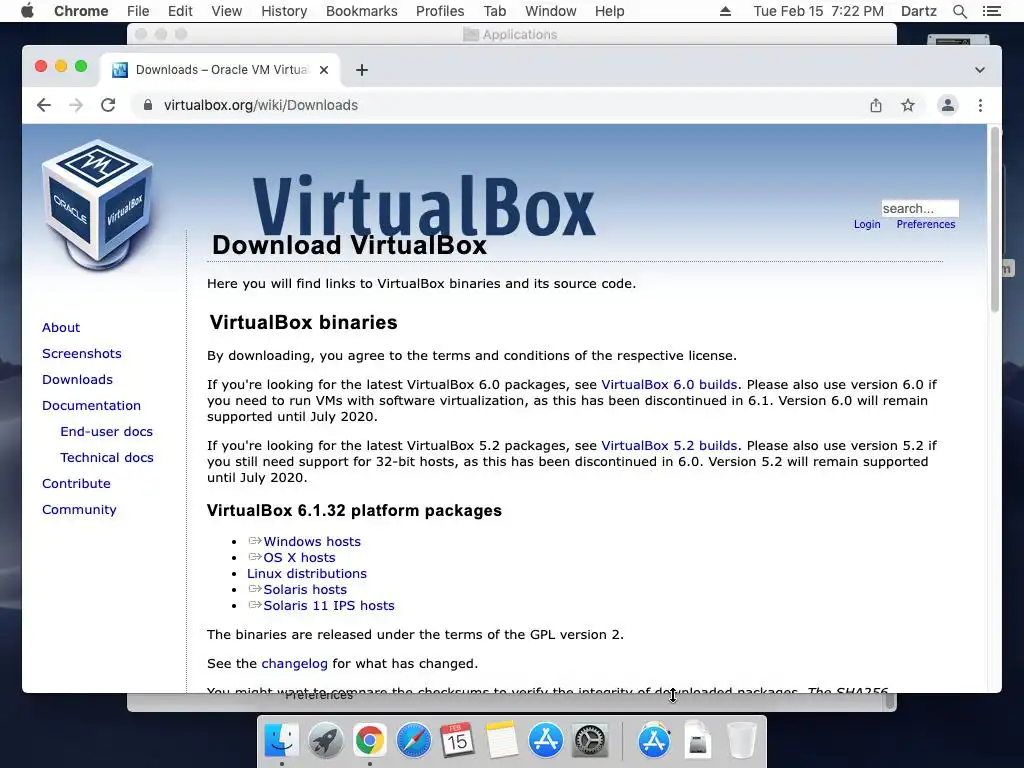The image size is (1024, 768).
Task: Click the padlock site info icon
Action: point(148,105)
